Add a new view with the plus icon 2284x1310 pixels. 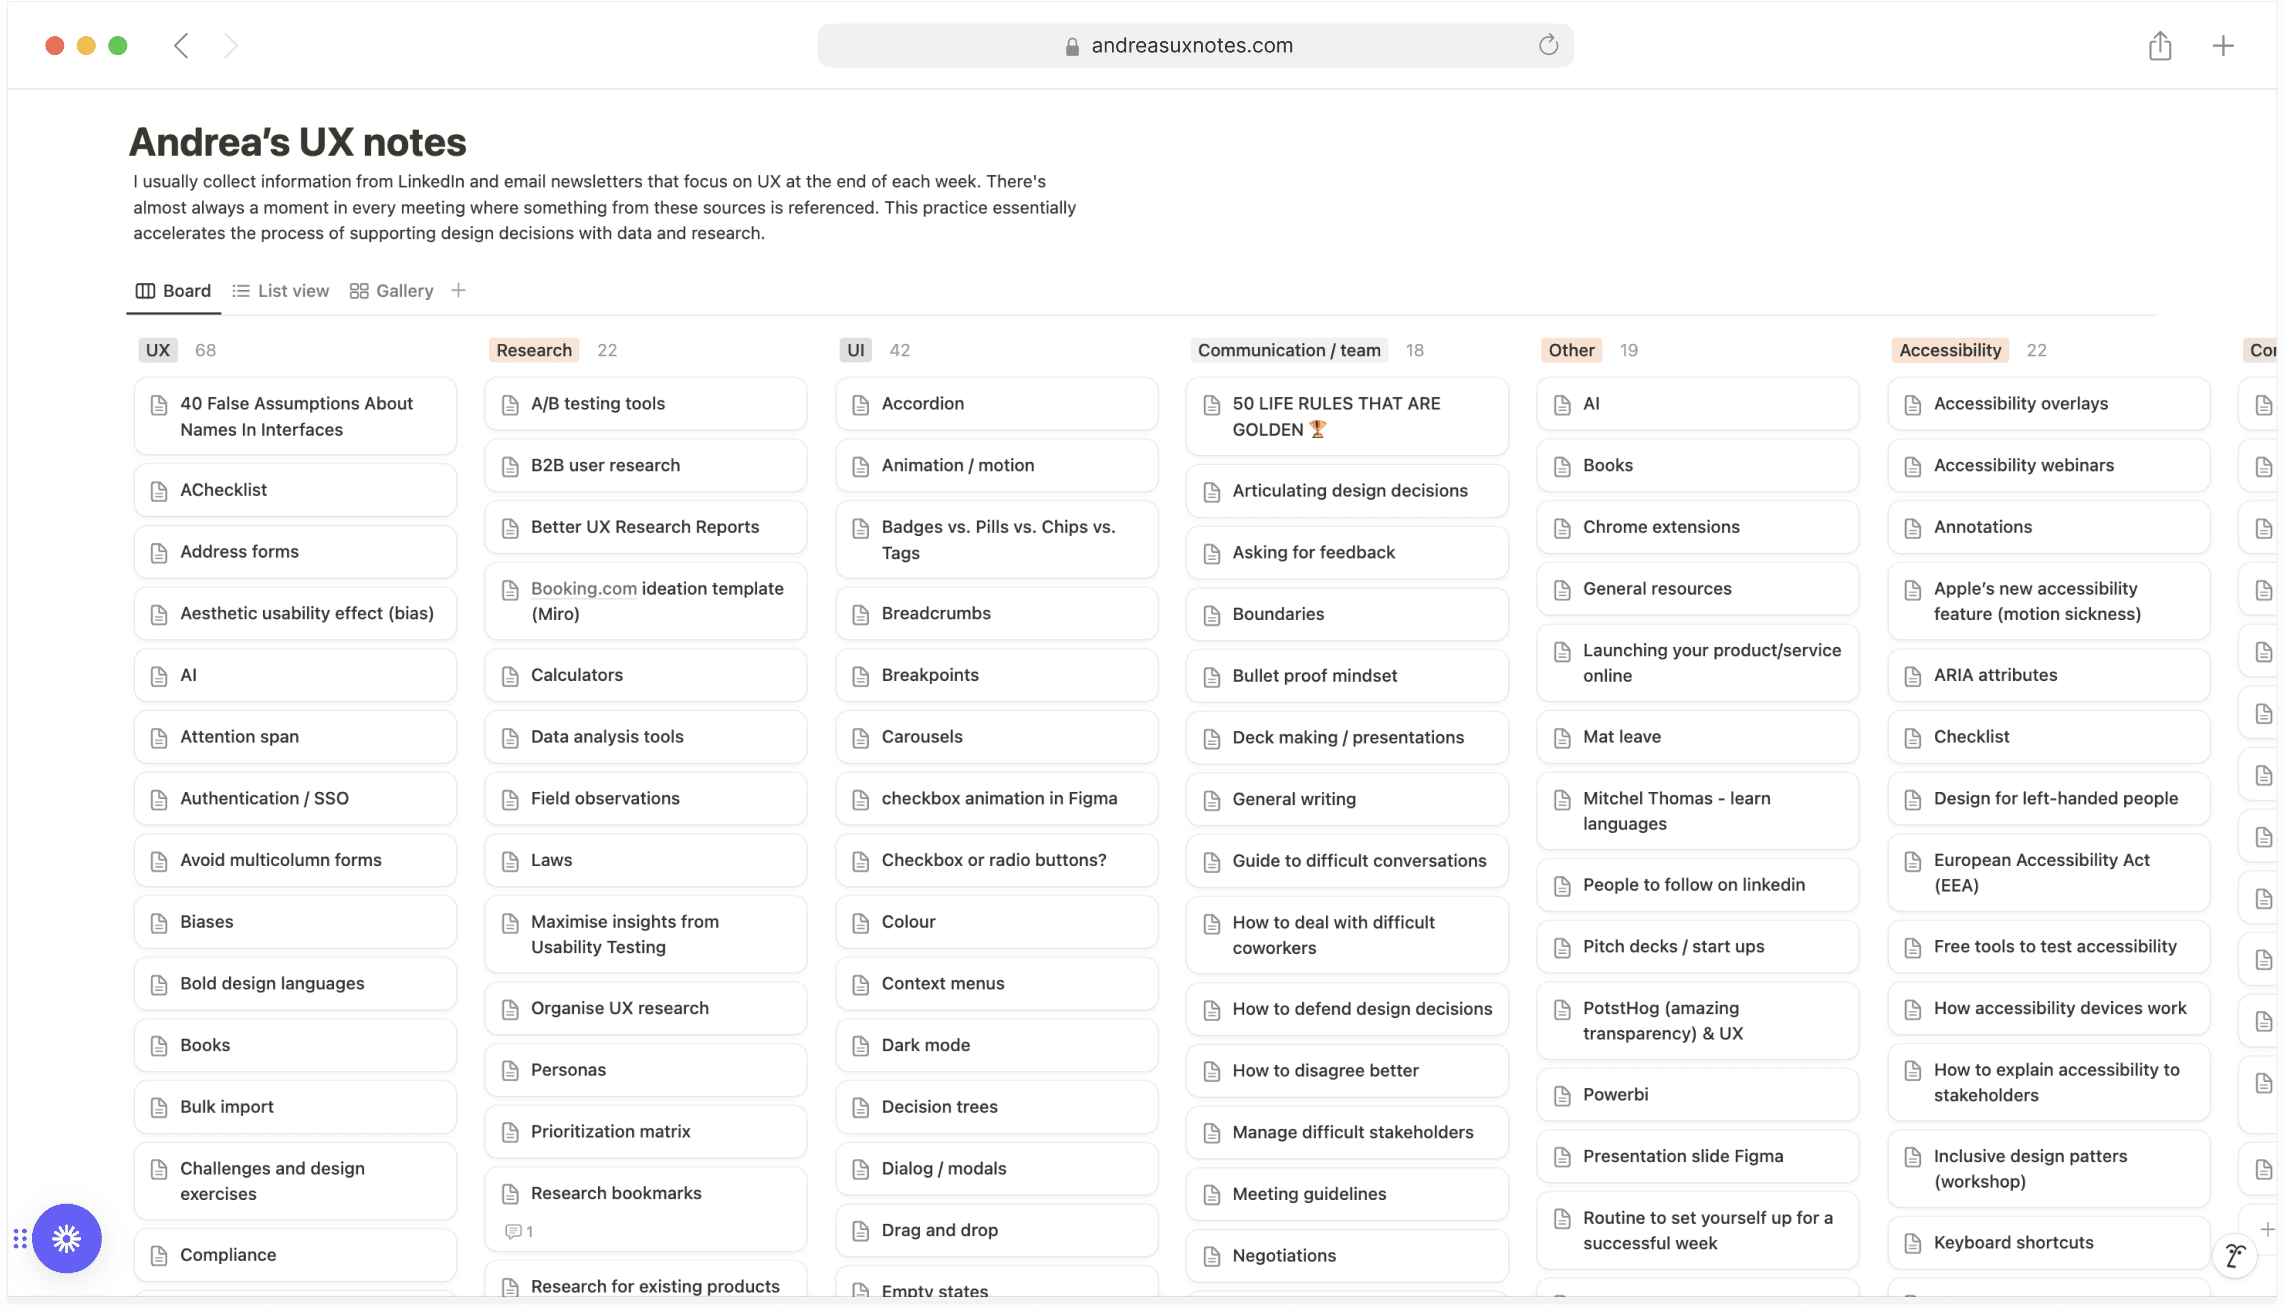point(458,290)
